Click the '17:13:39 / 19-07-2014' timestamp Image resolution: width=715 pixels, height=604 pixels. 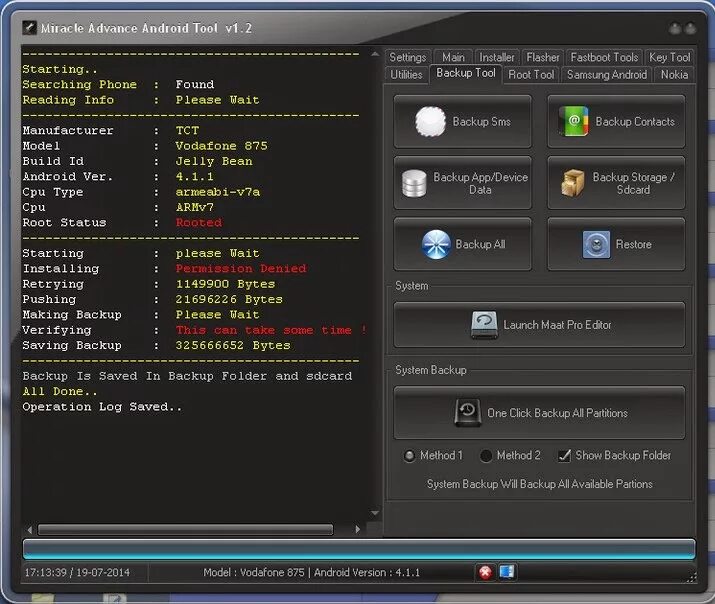(77, 573)
